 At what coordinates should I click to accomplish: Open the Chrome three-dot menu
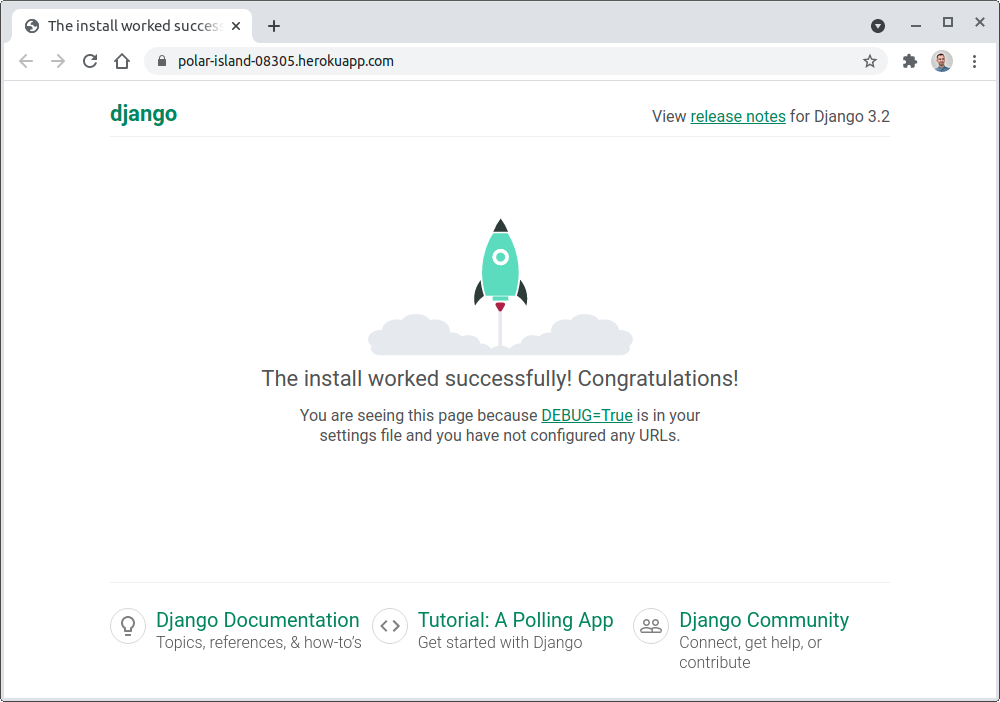pyautogui.click(x=975, y=61)
